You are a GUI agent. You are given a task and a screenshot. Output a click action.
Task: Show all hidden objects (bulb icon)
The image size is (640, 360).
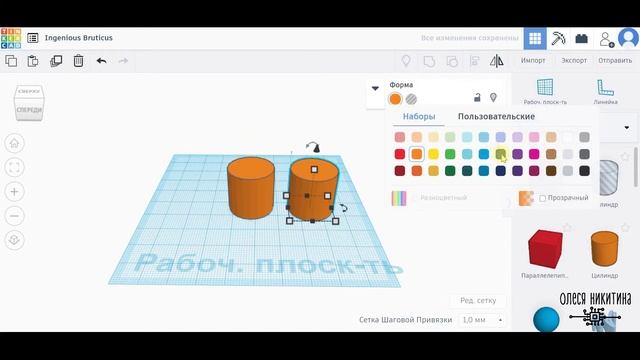point(406,61)
